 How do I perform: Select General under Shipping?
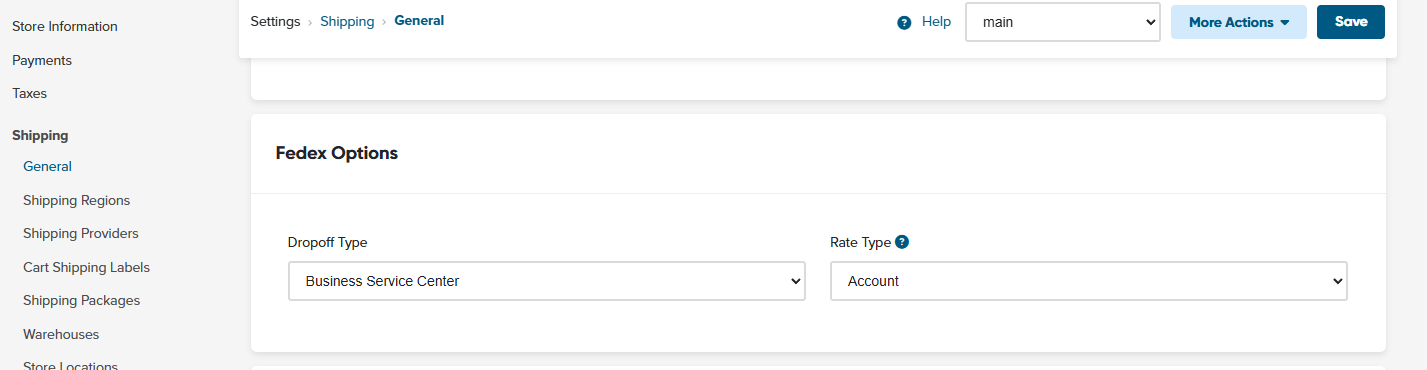pos(47,166)
